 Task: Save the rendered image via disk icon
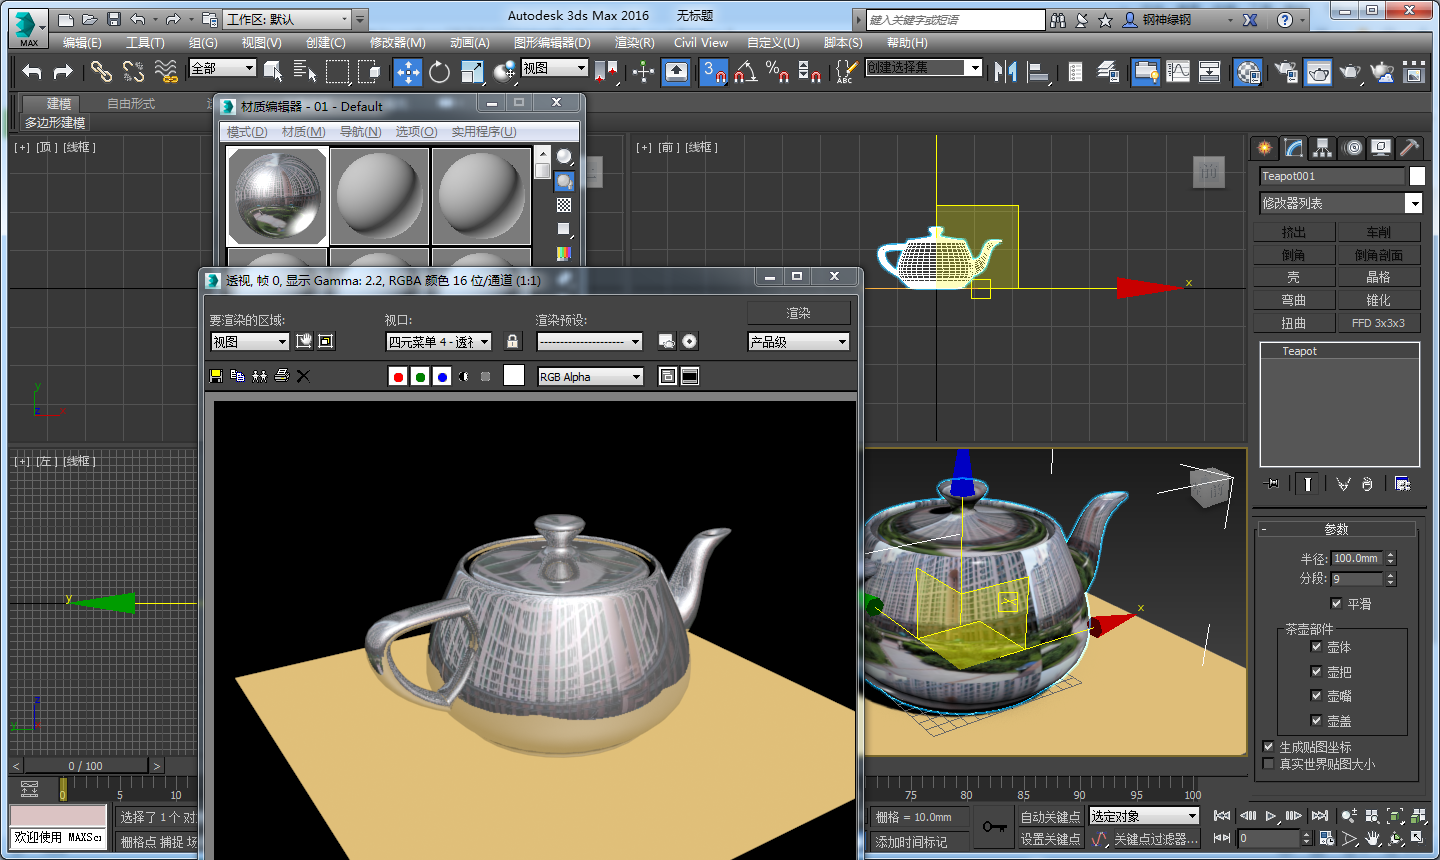216,375
